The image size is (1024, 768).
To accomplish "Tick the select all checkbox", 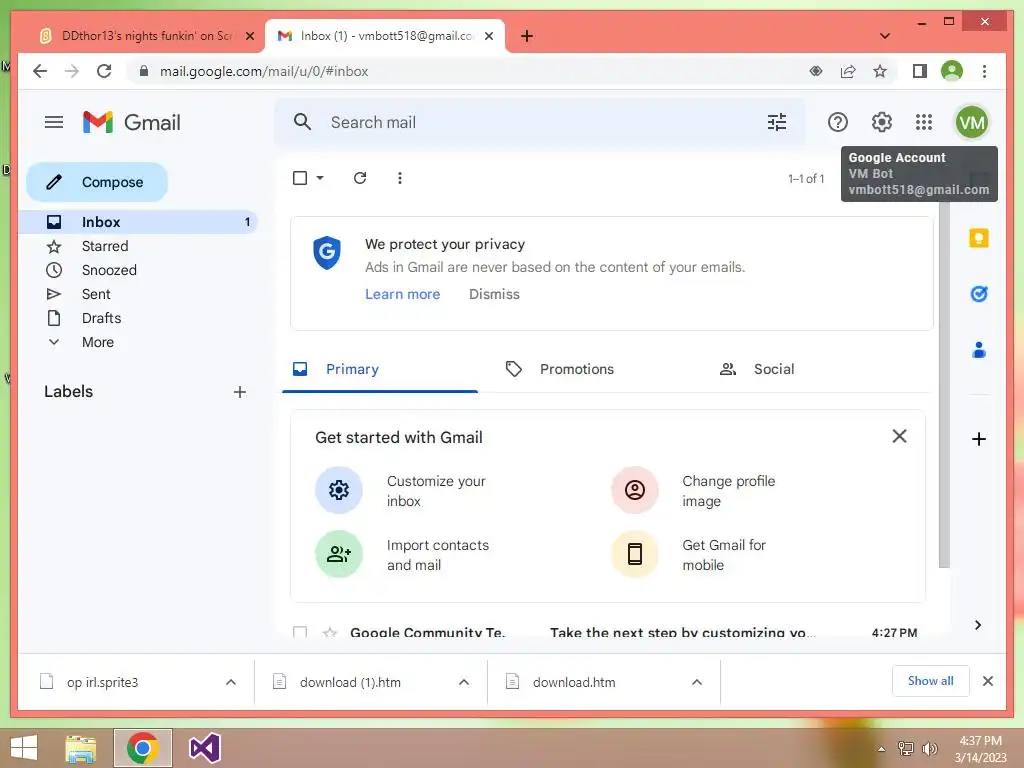I will [x=300, y=178].
